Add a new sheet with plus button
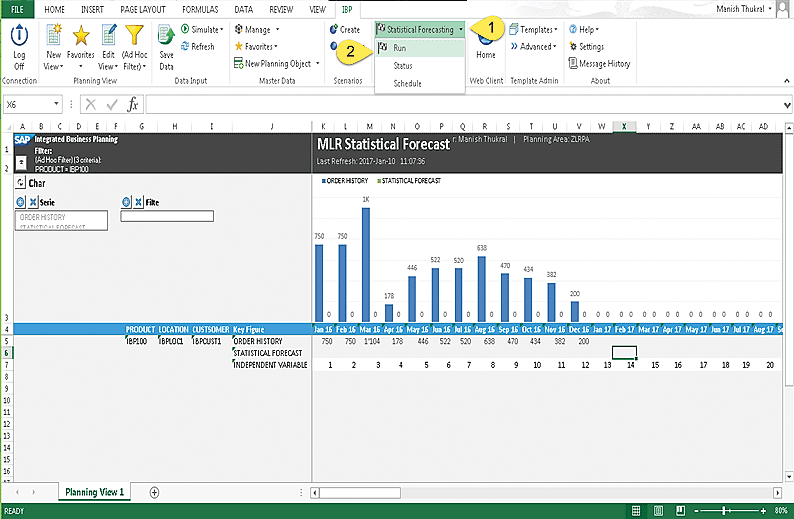The height and width of the screenshot is (519, 794). coord(154,492)
